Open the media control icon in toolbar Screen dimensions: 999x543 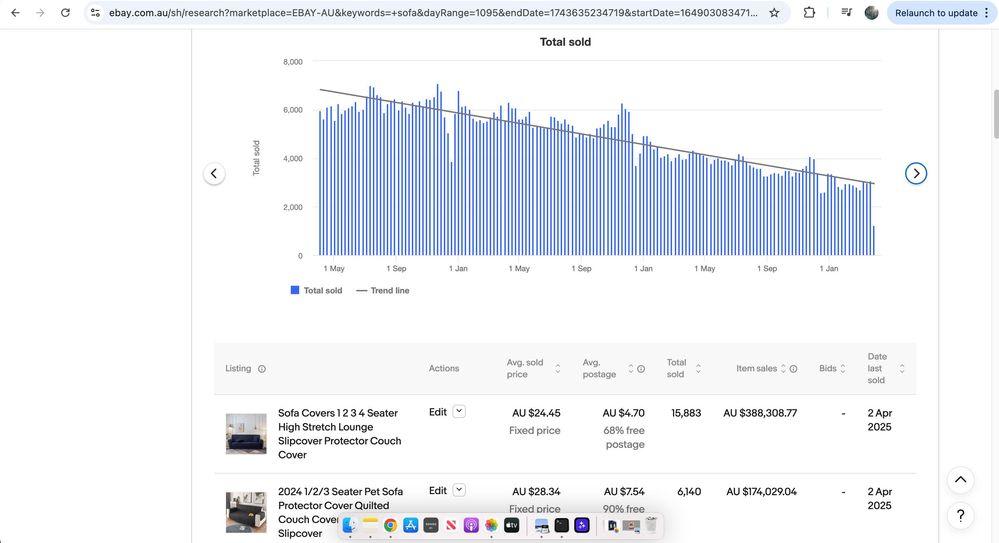point(846,13)
